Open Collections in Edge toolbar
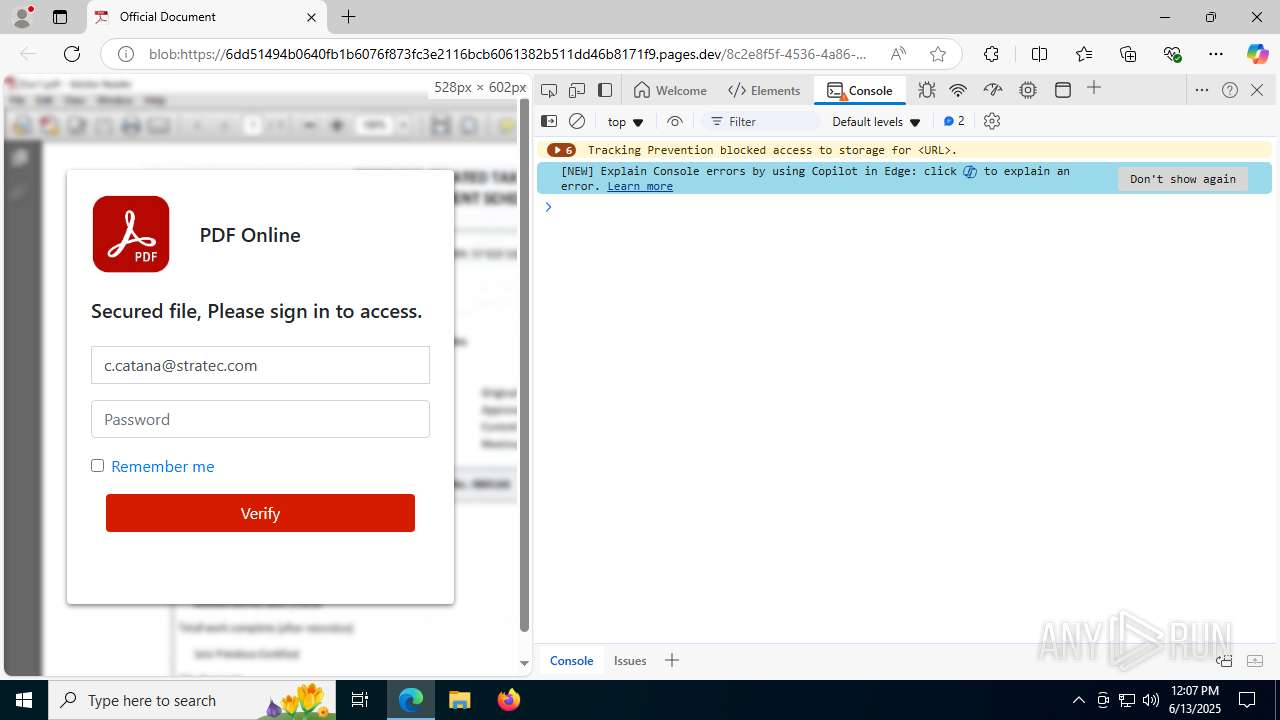 [x=1128, y=54]
